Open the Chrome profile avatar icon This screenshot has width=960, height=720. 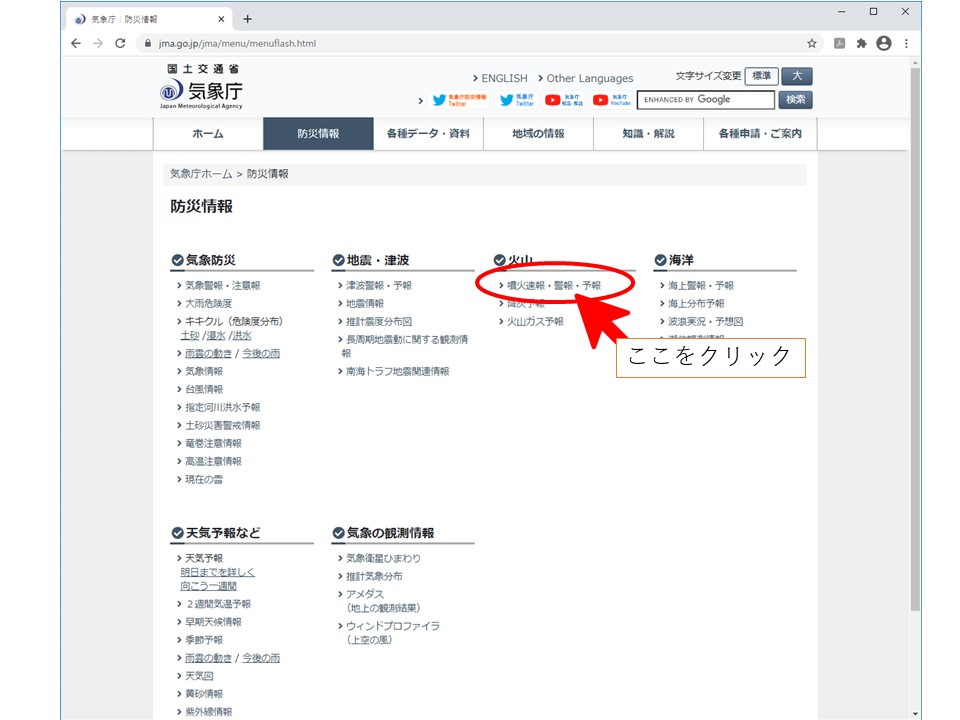coord(883,44)
